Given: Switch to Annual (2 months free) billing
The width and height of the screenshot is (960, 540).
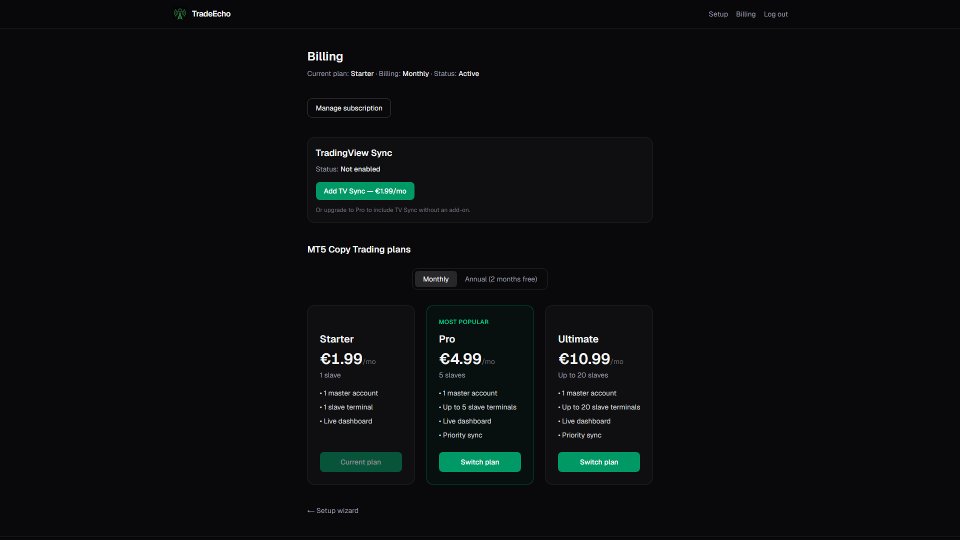Looking at the screenshot, I should coord(501,279).
